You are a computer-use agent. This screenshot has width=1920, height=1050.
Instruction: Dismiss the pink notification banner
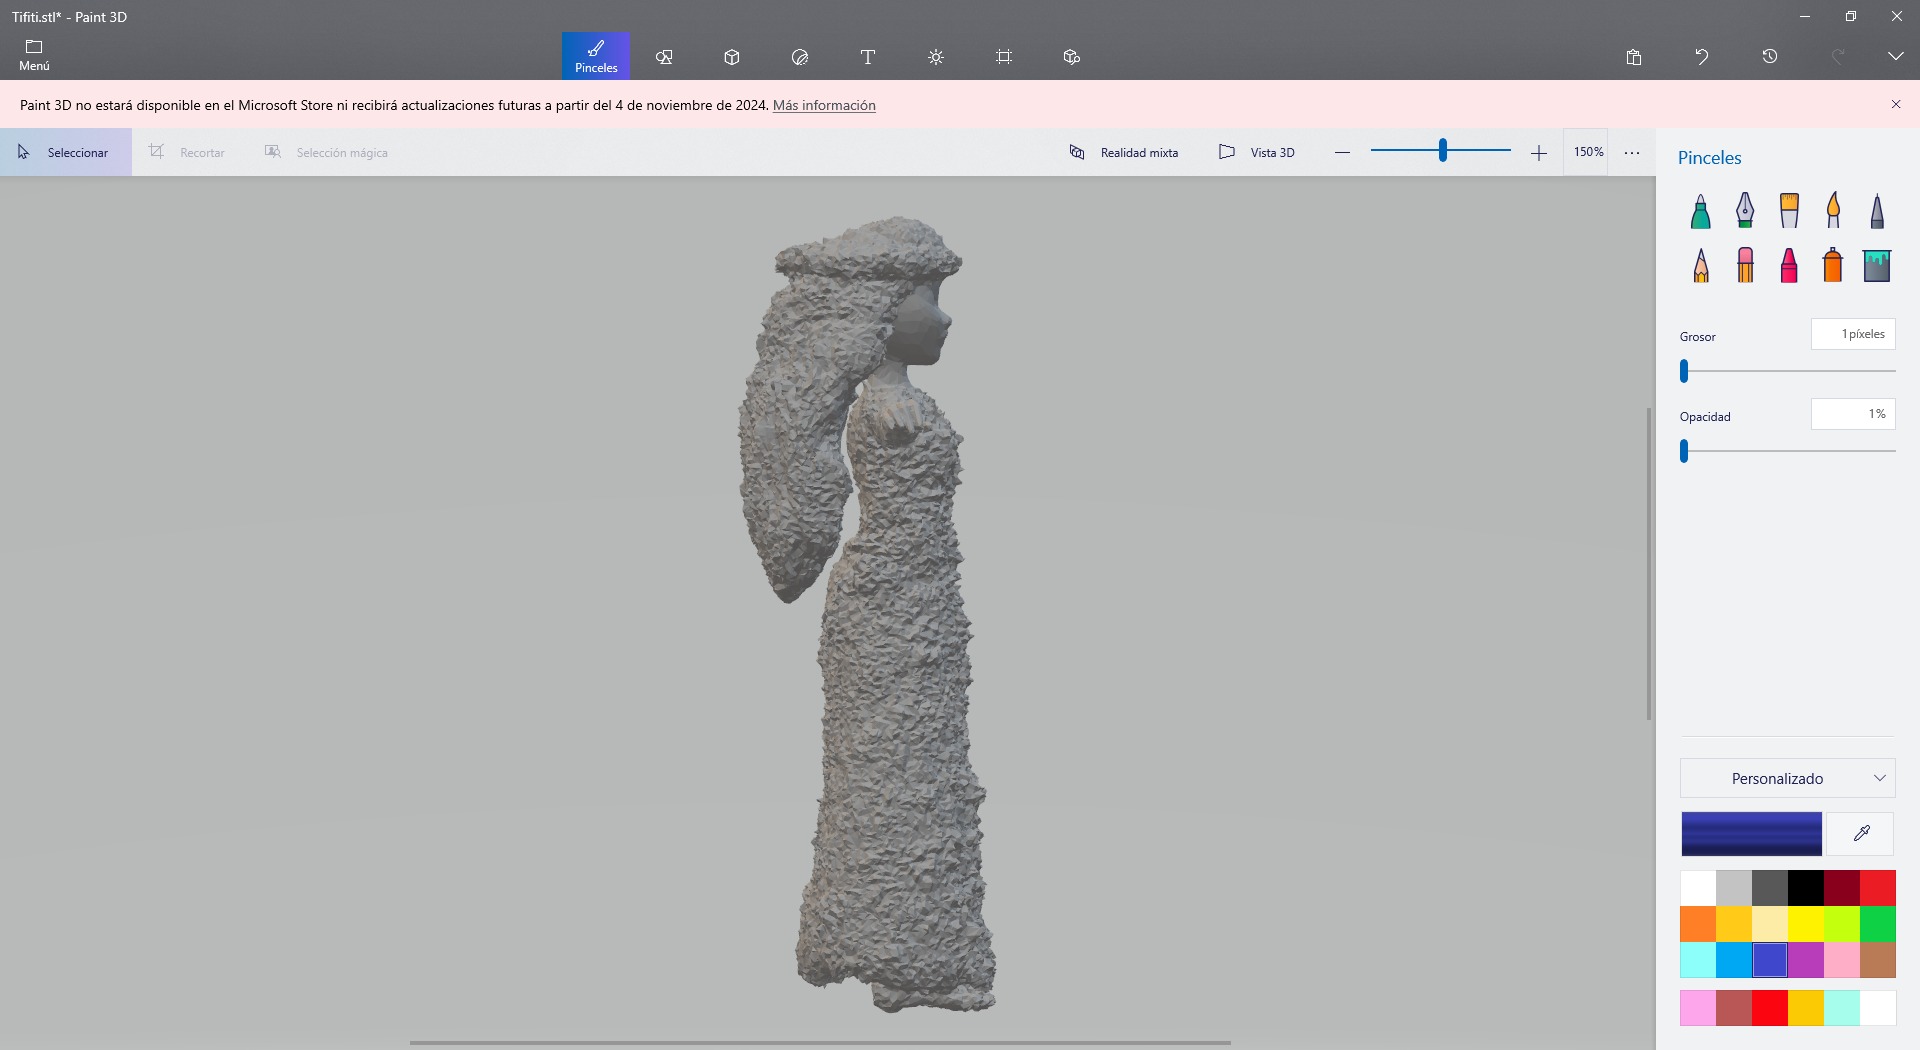1895,104
